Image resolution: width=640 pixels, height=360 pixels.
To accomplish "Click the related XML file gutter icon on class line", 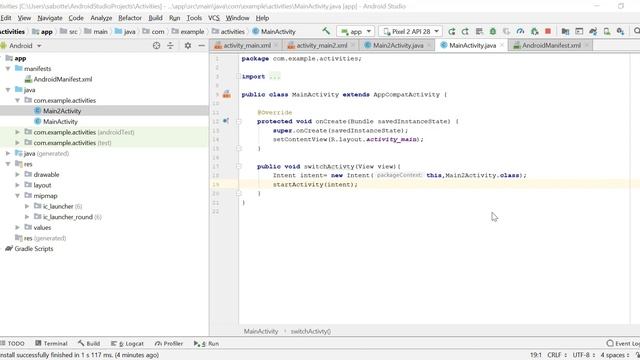I will [227, 94].
